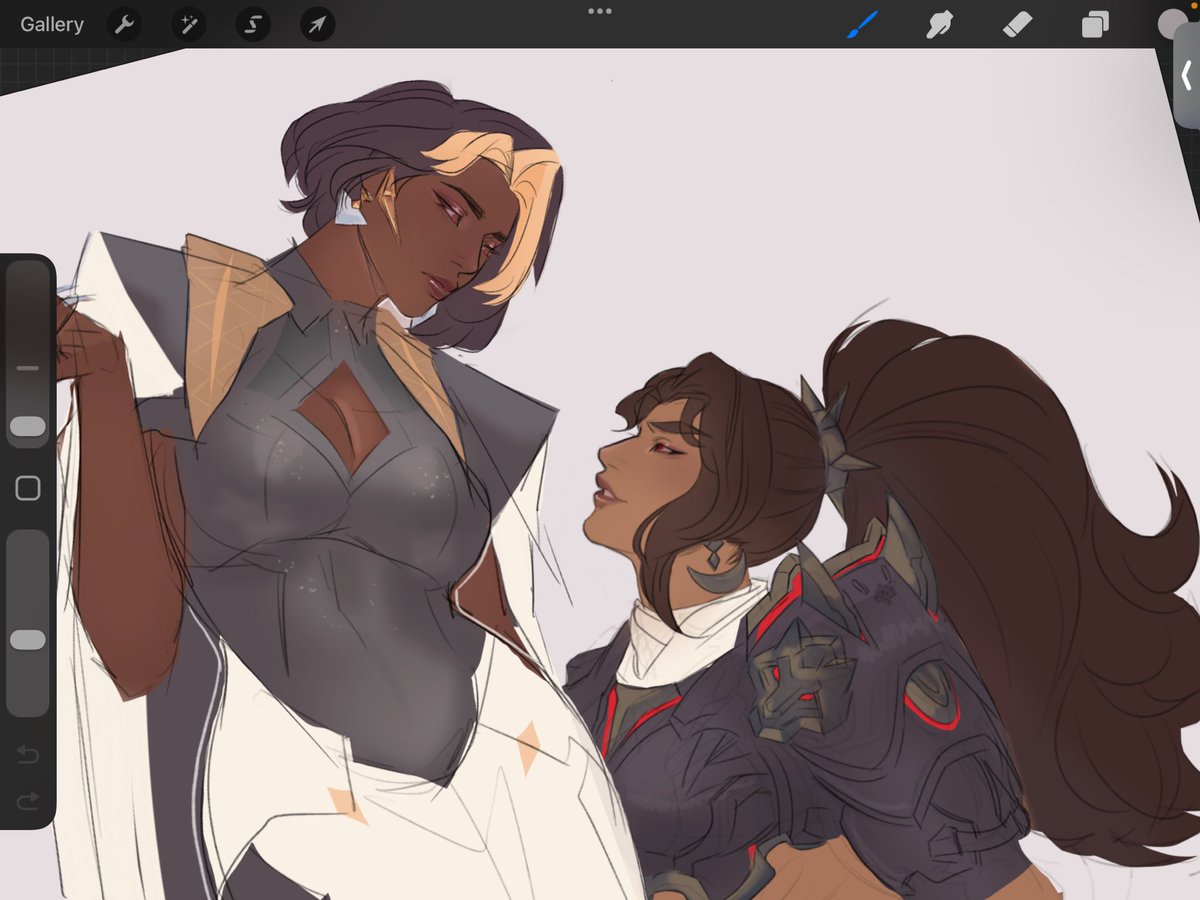The width and height of the screenshot is (1200, 900).
Task: Expand the collapsed side panel chevron
Action: coord(1186,75)
